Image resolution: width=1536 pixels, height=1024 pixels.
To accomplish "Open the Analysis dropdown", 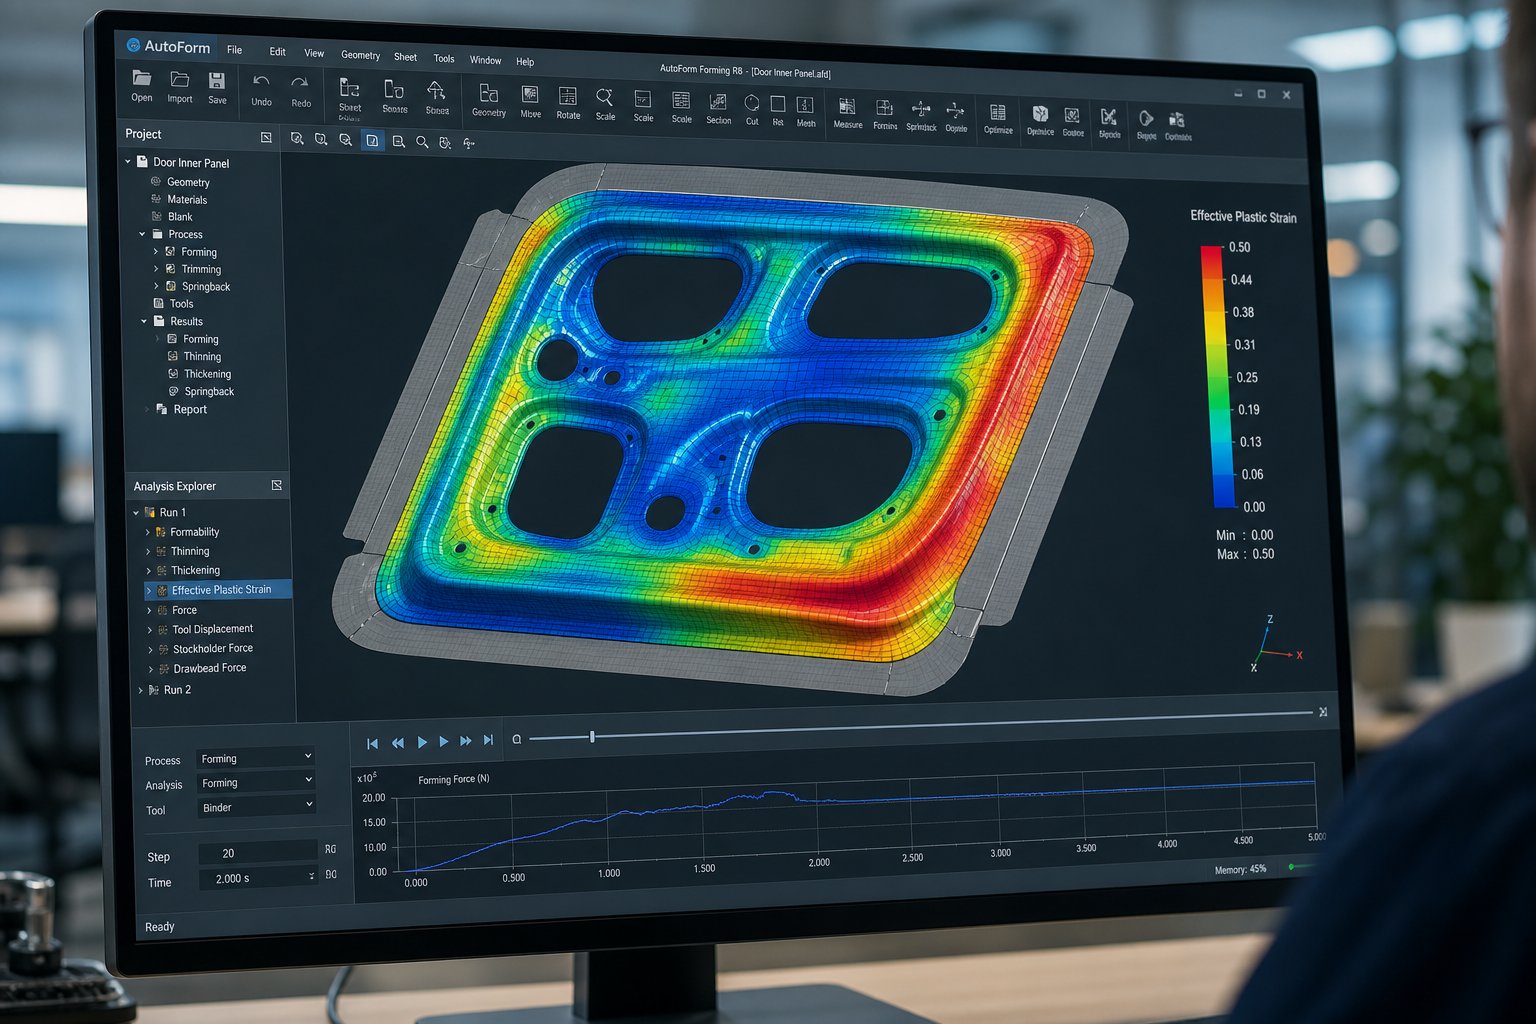I will (x=256, y=782).
